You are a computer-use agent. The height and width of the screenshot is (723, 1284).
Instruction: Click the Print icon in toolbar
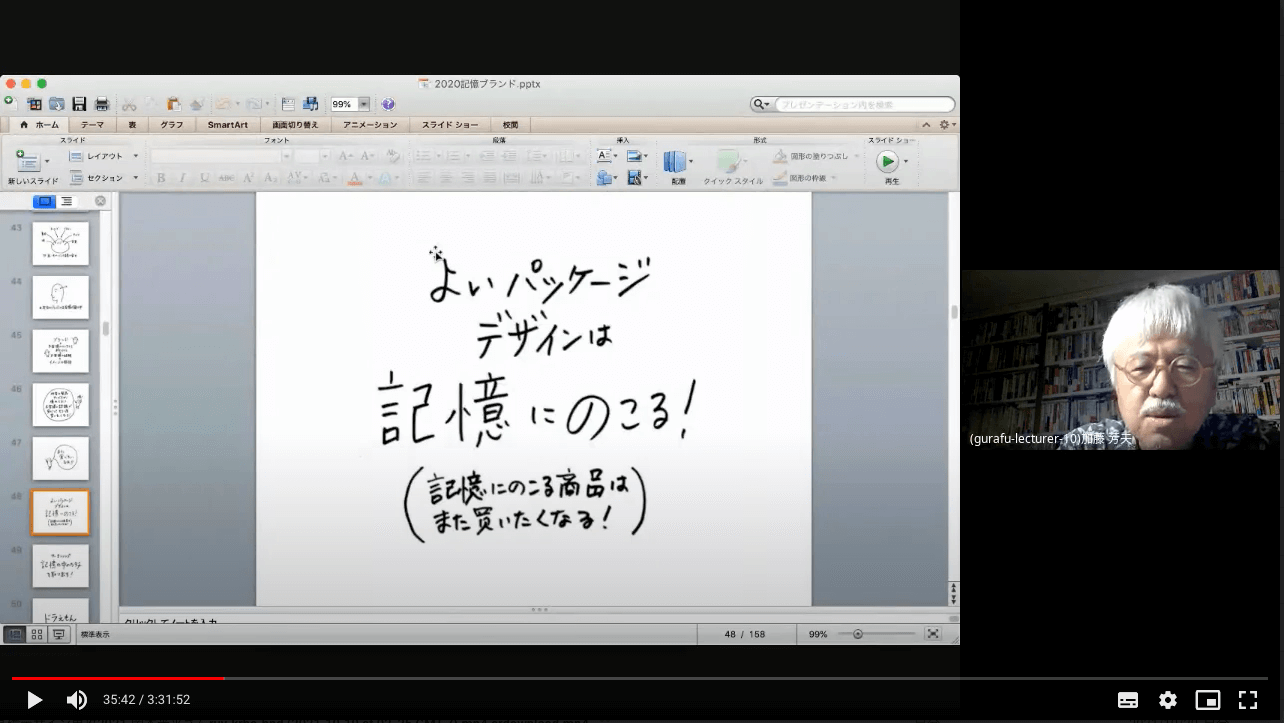(101, 104)
